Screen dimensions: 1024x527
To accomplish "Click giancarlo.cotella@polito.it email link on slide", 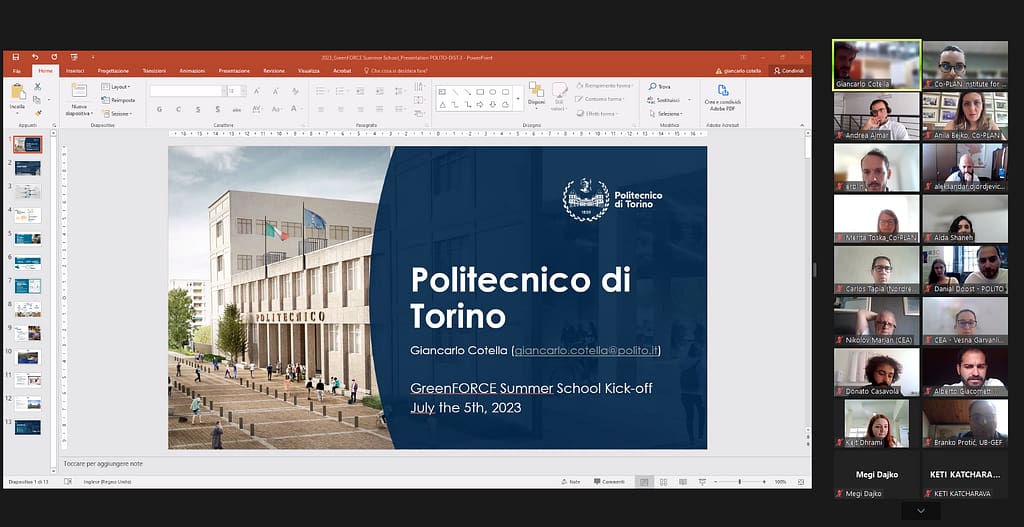I will [x=587, y=351].
